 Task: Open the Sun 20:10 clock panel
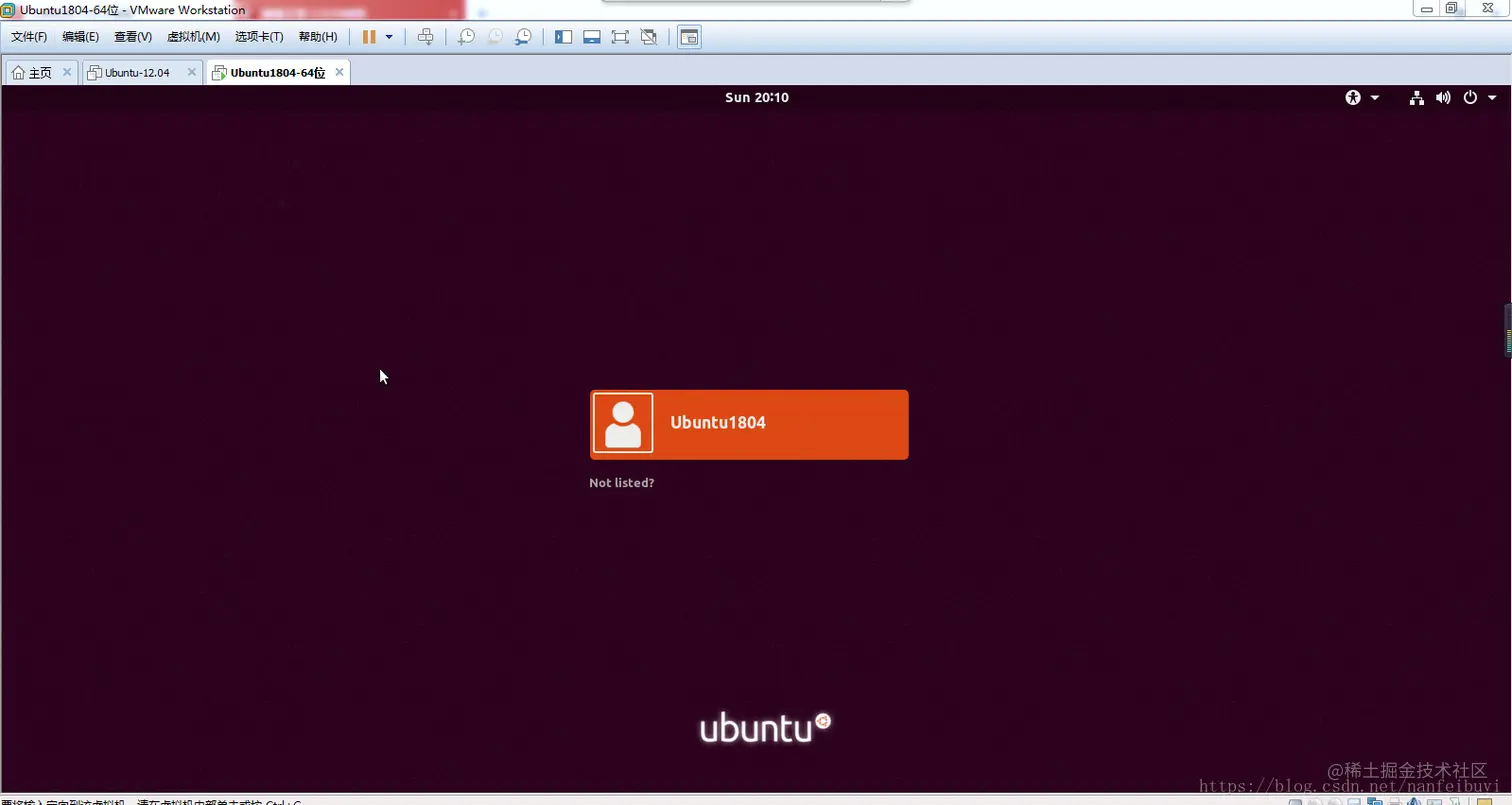tap(757, 97)
